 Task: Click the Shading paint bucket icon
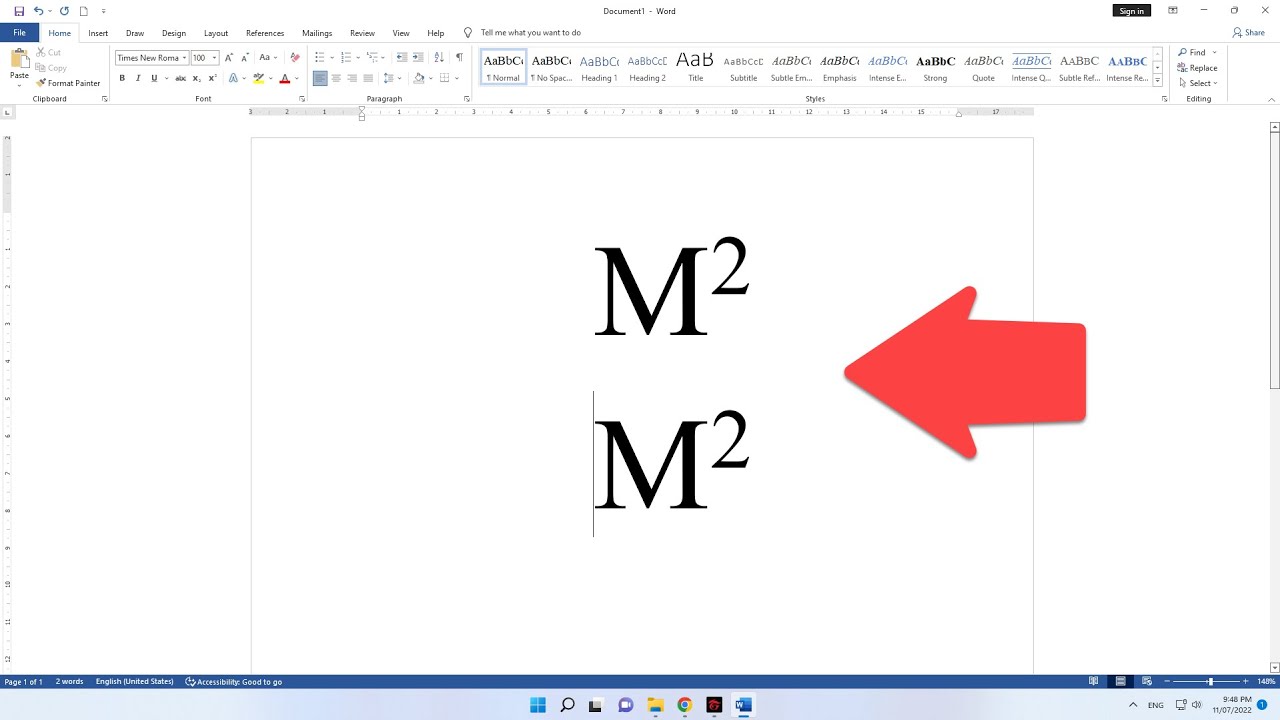click(418, 78)
